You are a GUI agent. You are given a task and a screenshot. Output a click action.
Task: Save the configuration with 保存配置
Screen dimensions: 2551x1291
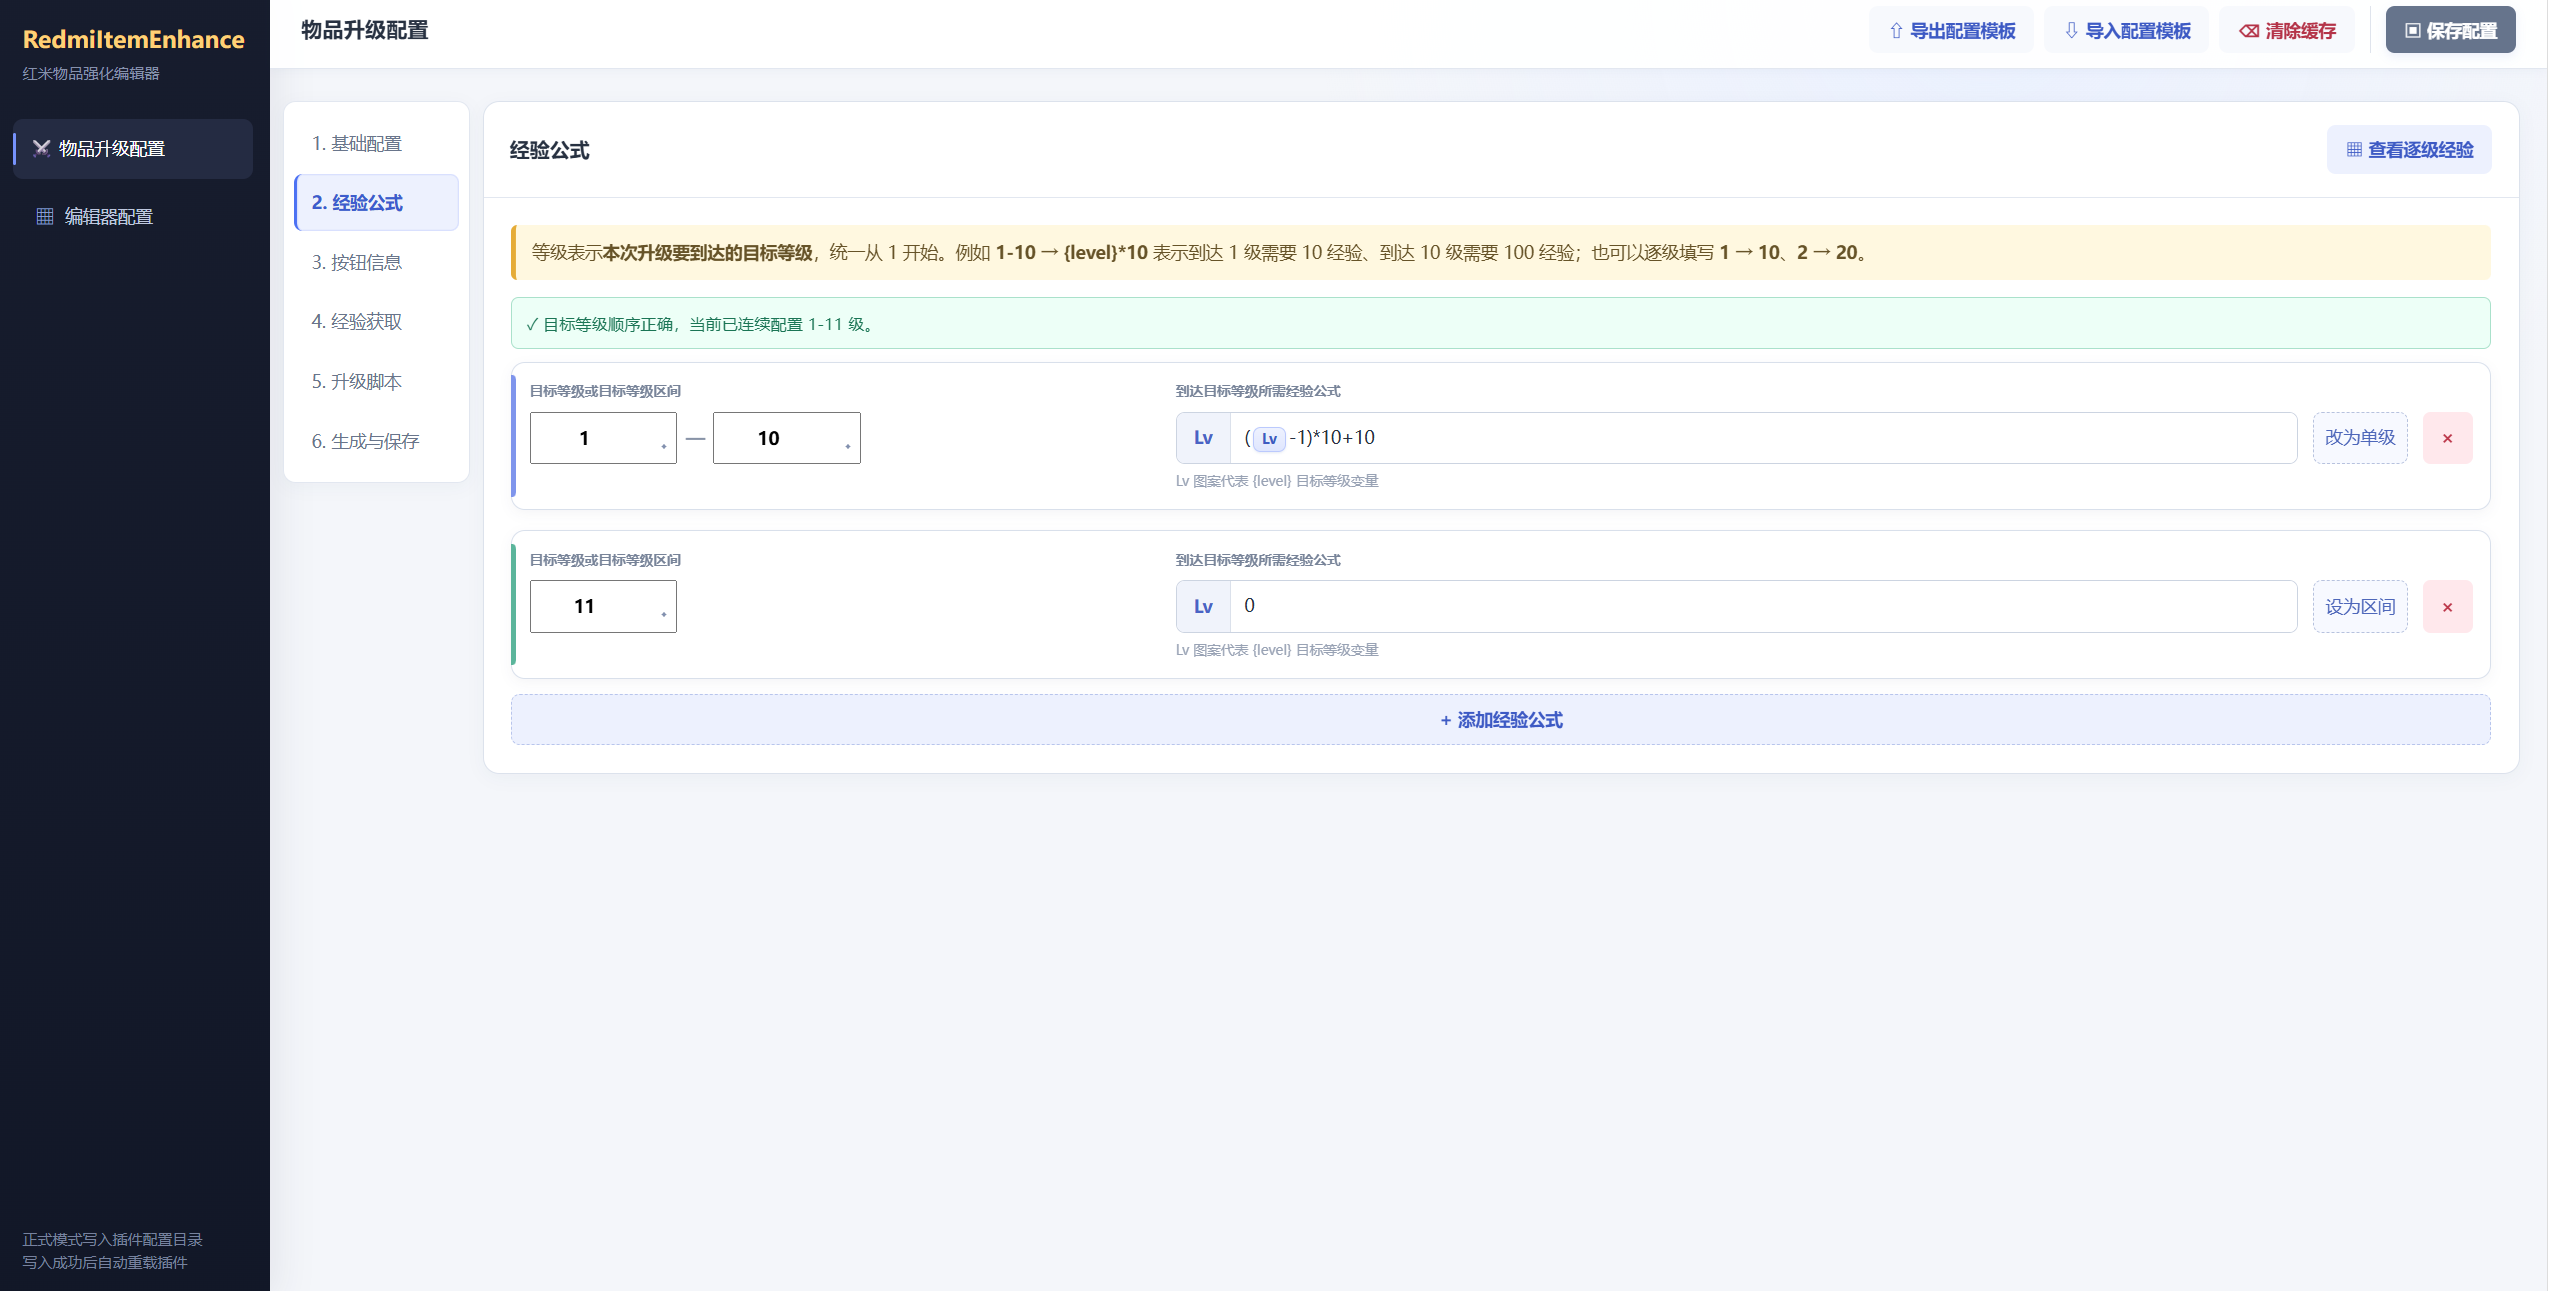coord(2450,31)
